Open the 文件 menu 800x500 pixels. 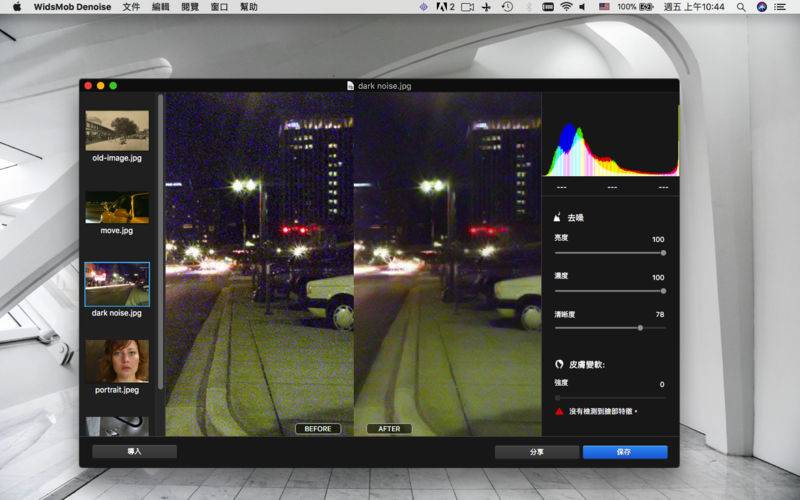[131, 7]
